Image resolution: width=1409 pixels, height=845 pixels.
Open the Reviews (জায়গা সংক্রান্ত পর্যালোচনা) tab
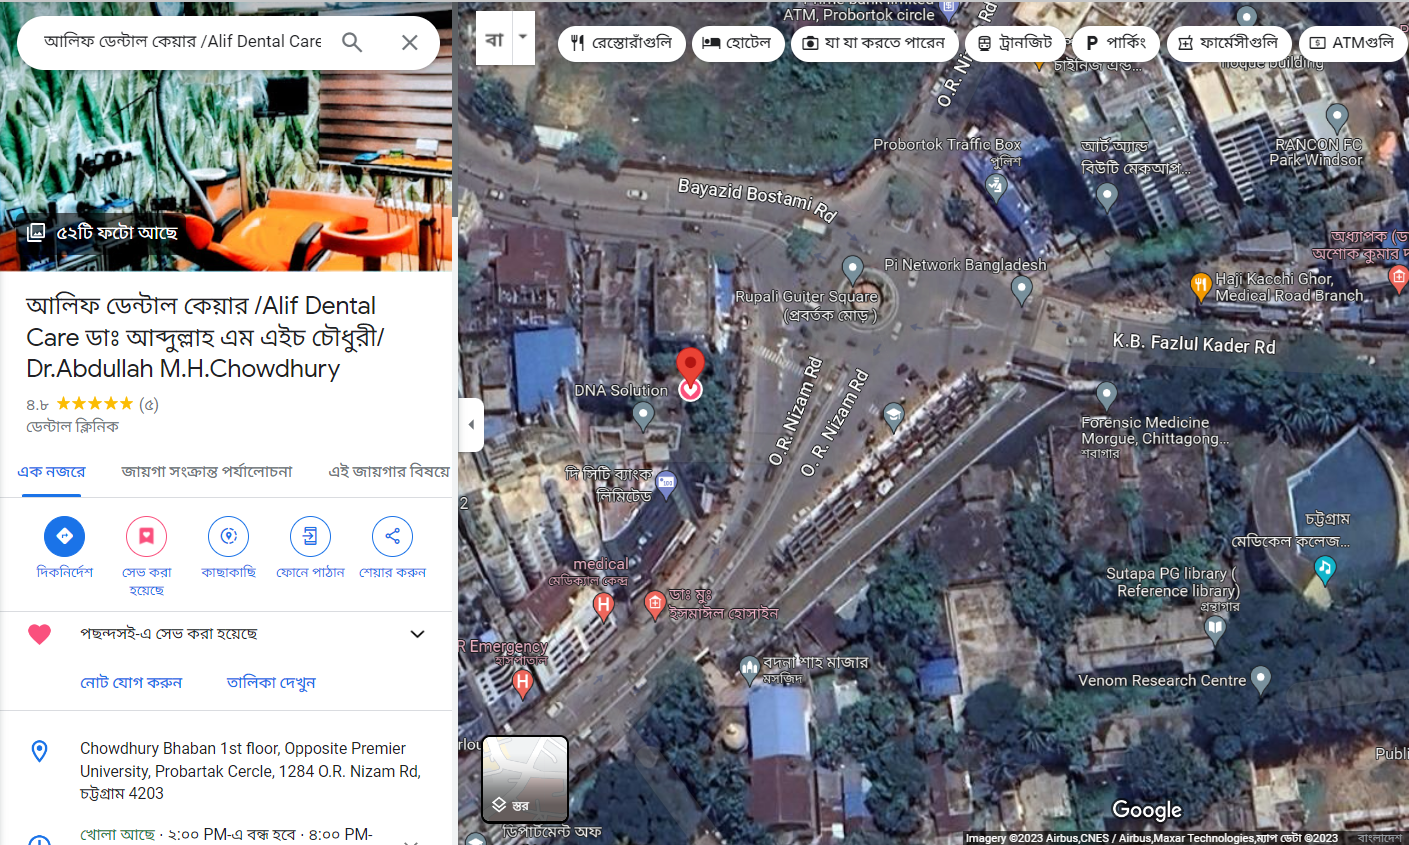coord(207,471)
